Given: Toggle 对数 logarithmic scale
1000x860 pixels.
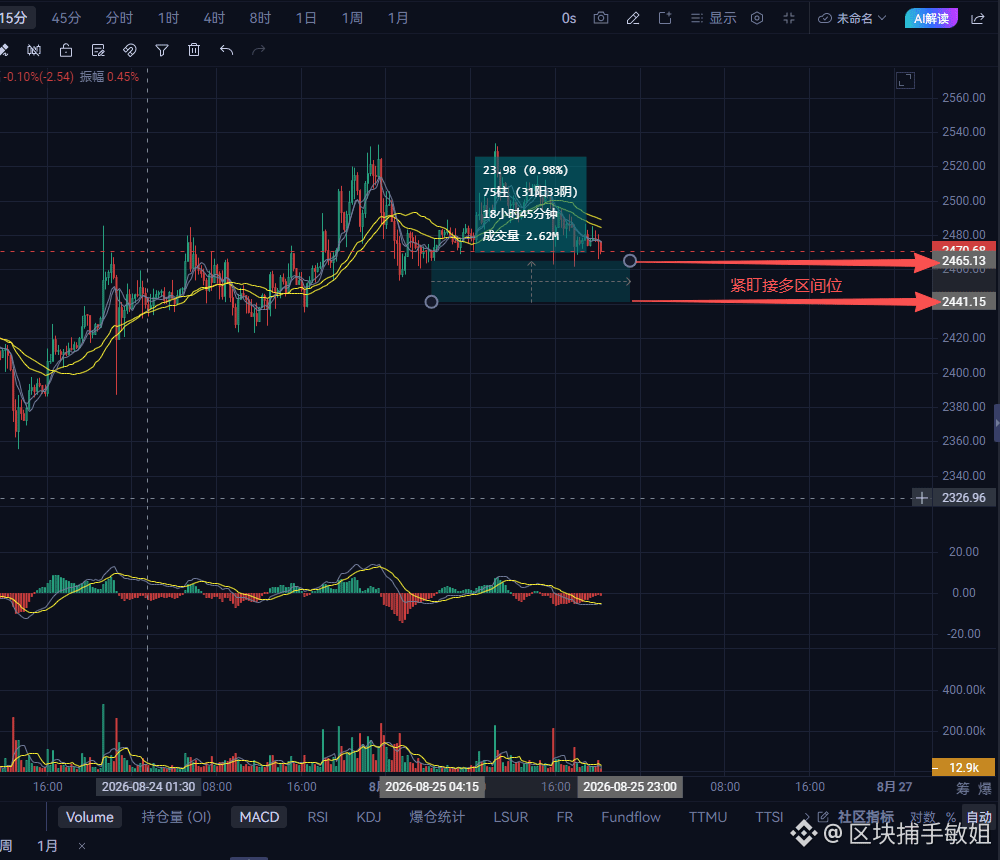Looking at the screenshot, I should click(x=922, y=817).
